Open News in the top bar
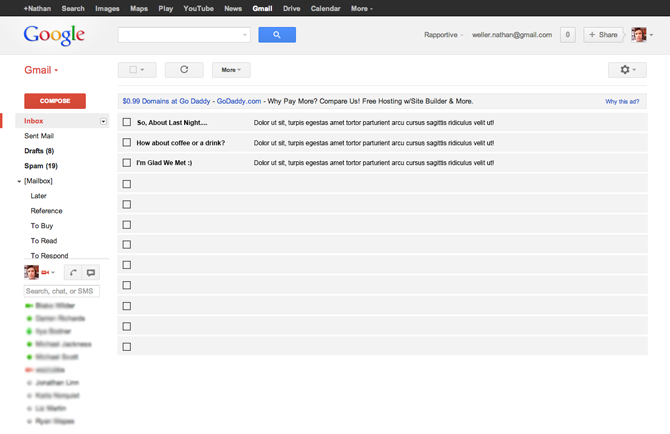The width and height of the screenshot is (670, 434). (233, 8)
